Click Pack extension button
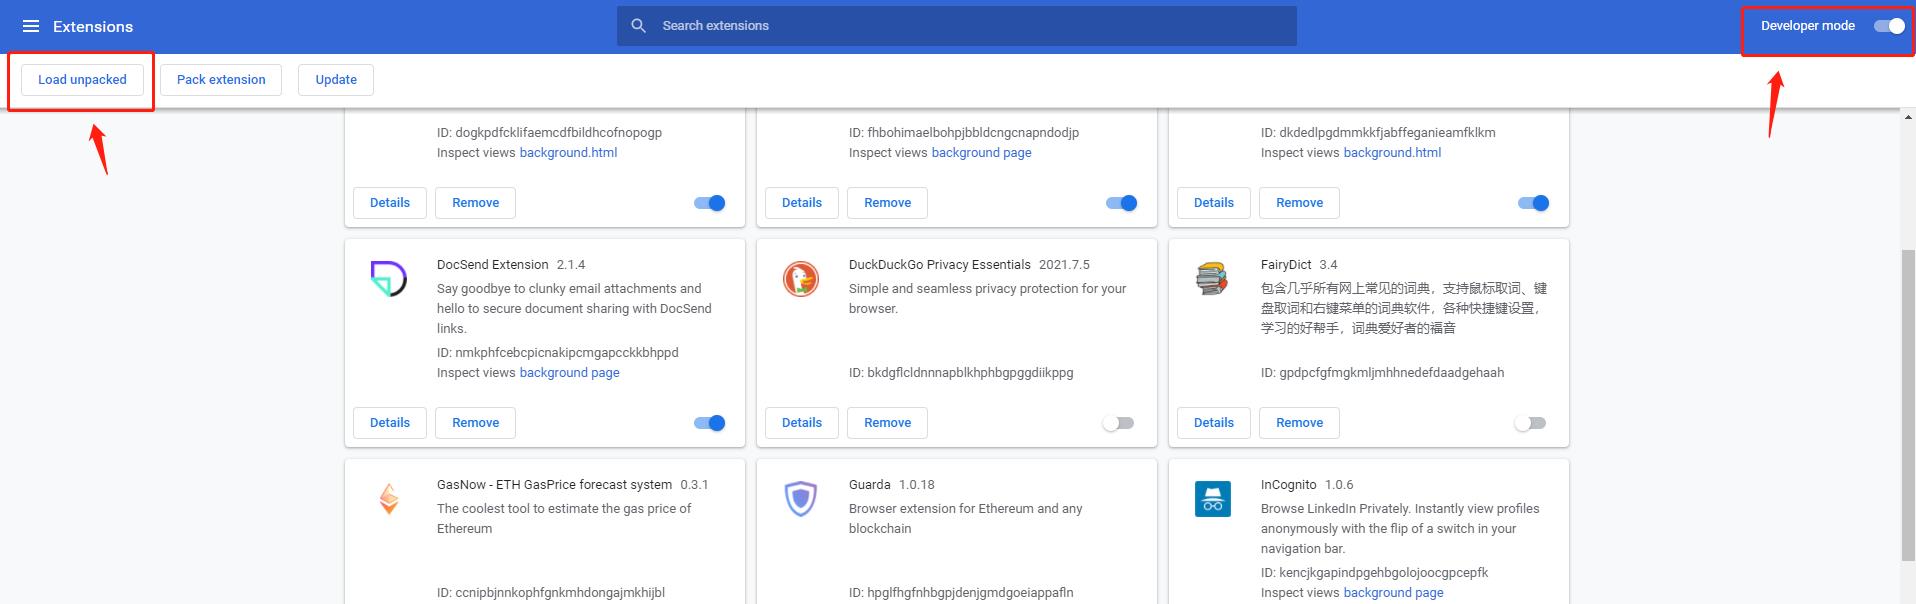 (221, 80)
